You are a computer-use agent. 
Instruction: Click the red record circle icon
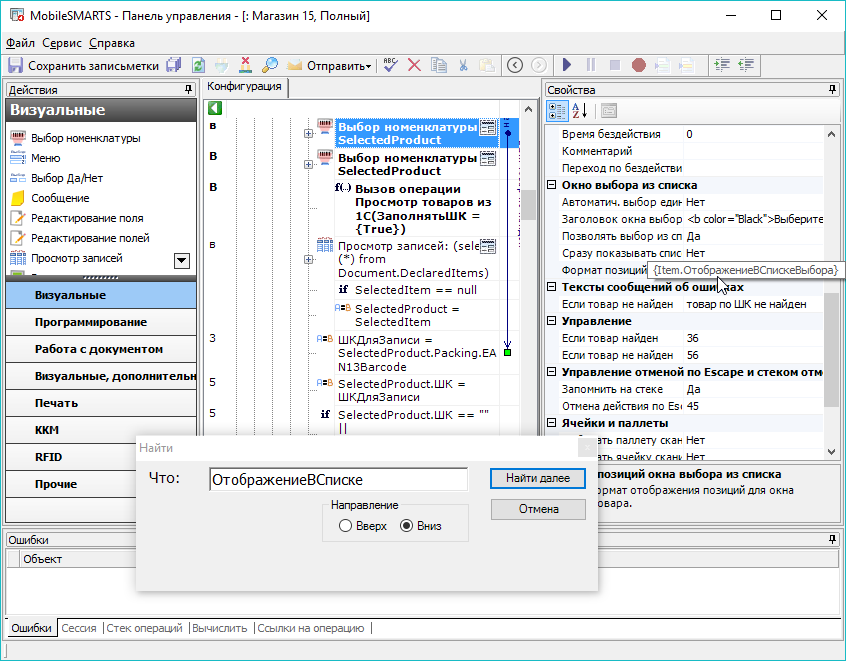pos(639,65)
